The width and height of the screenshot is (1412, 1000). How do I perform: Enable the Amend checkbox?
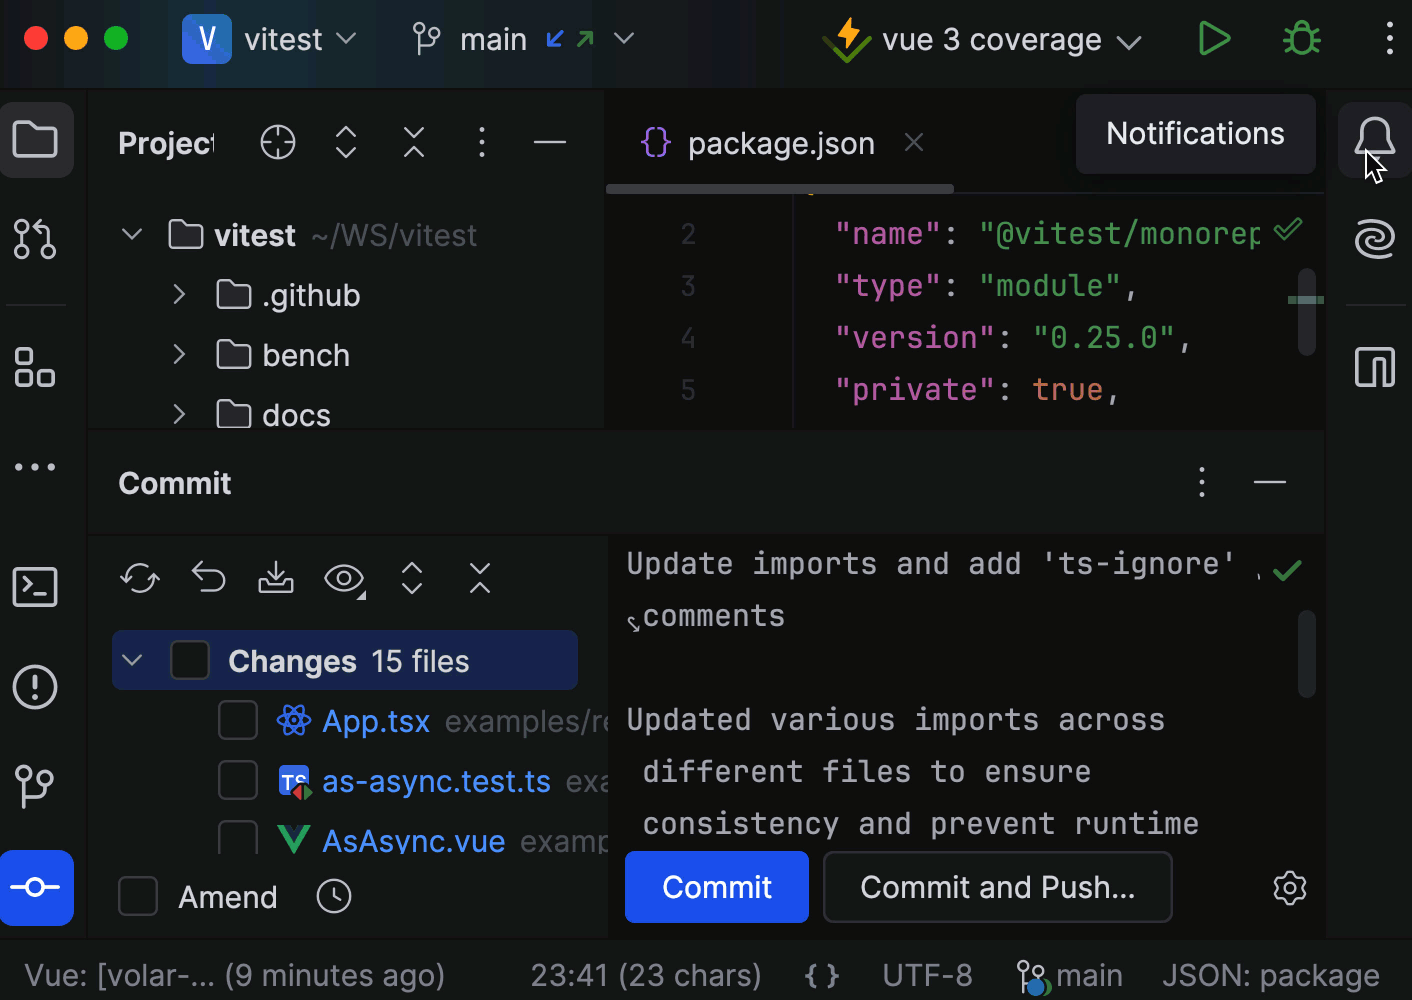138,896
